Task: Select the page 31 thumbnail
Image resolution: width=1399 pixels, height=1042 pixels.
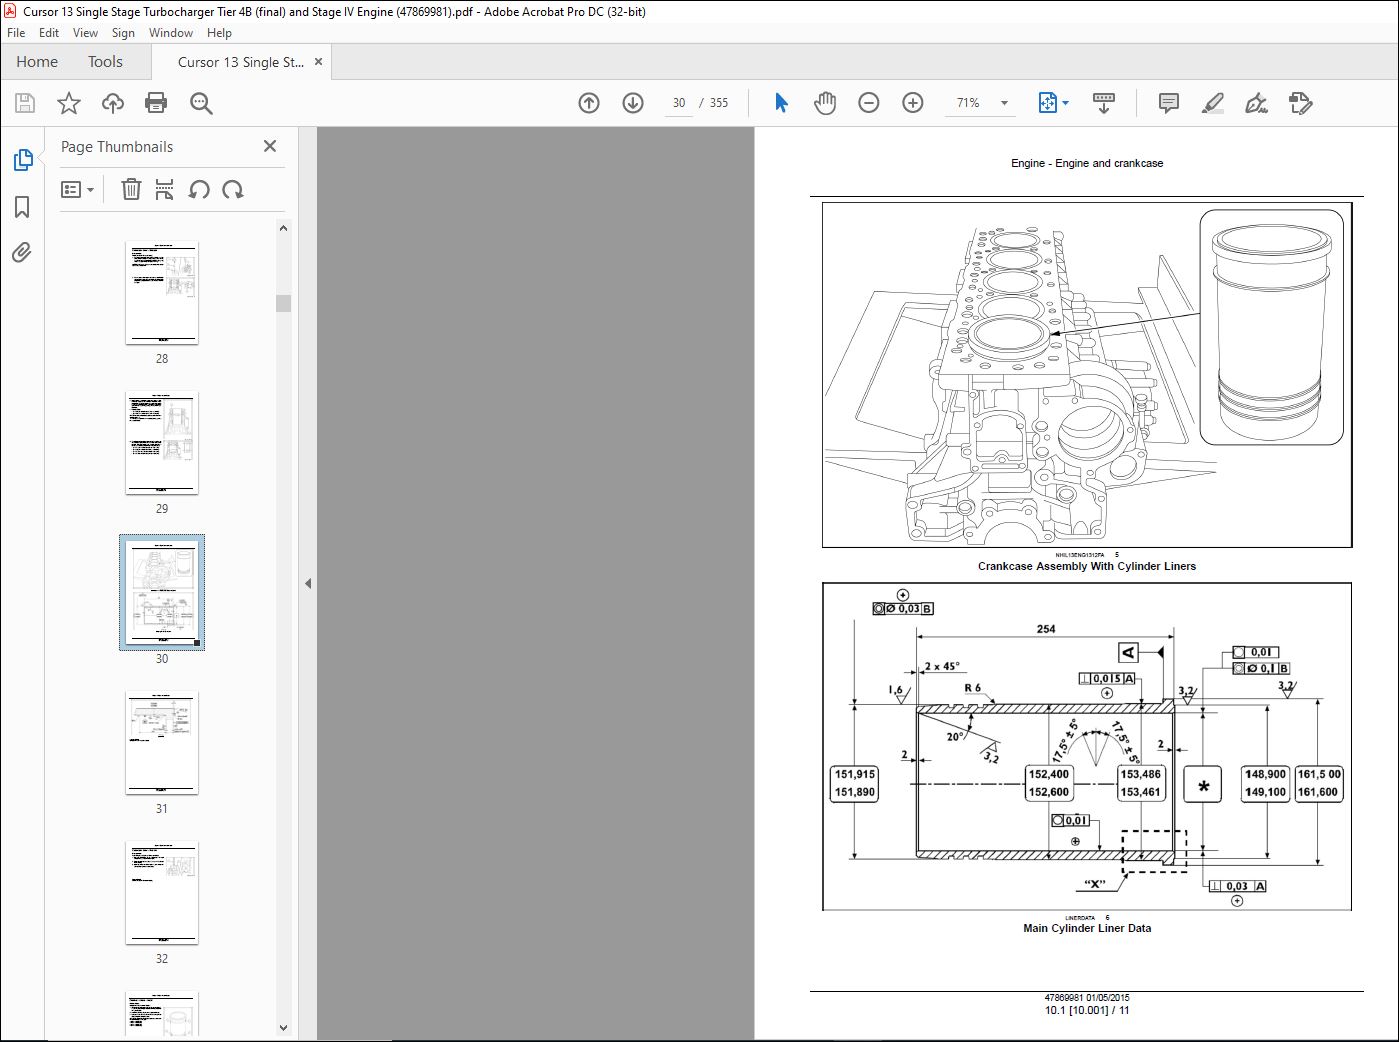Action: click(162, 743)
